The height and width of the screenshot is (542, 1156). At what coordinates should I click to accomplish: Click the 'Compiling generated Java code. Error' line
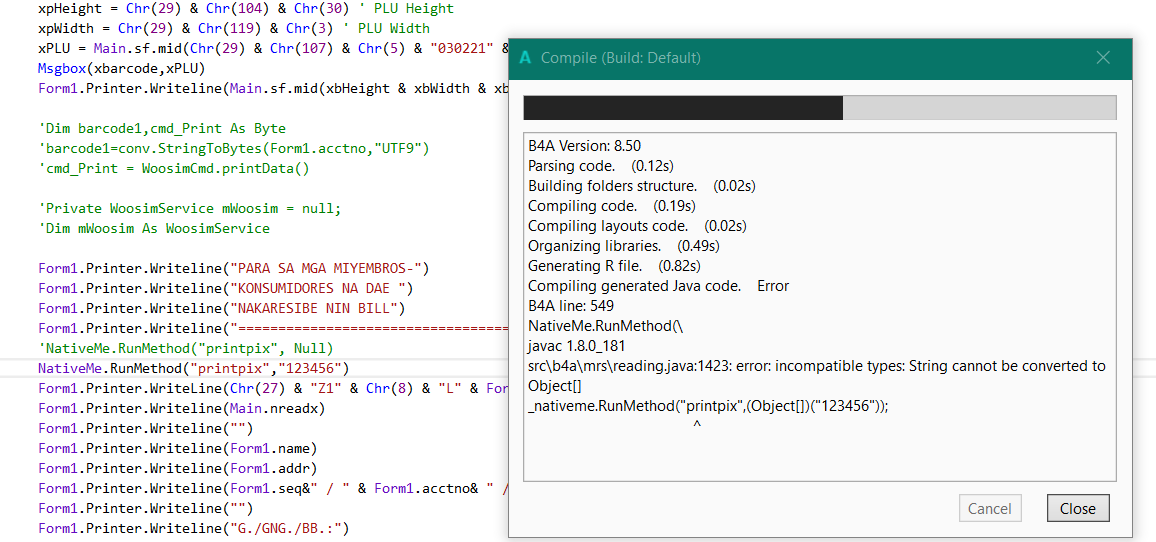pos(658,286)
